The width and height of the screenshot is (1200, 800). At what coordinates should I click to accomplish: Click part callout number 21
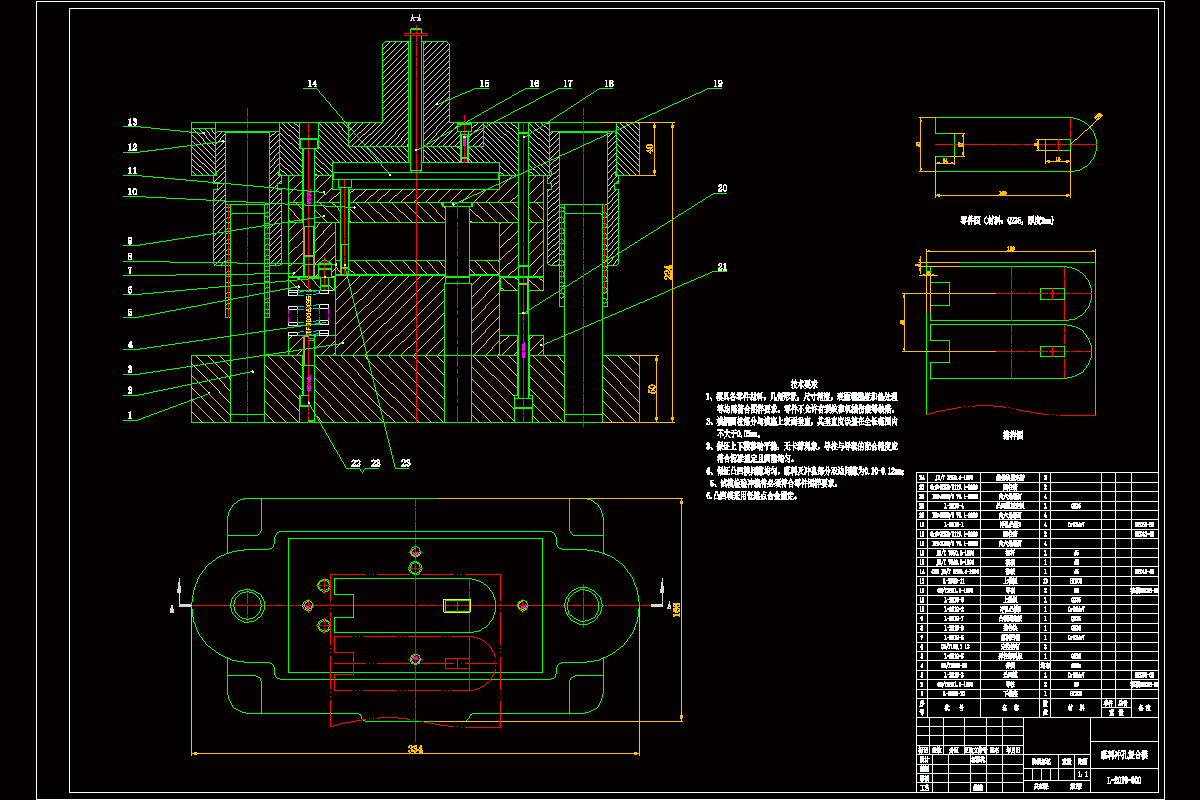pyautogui.click(x=722, y=268)
